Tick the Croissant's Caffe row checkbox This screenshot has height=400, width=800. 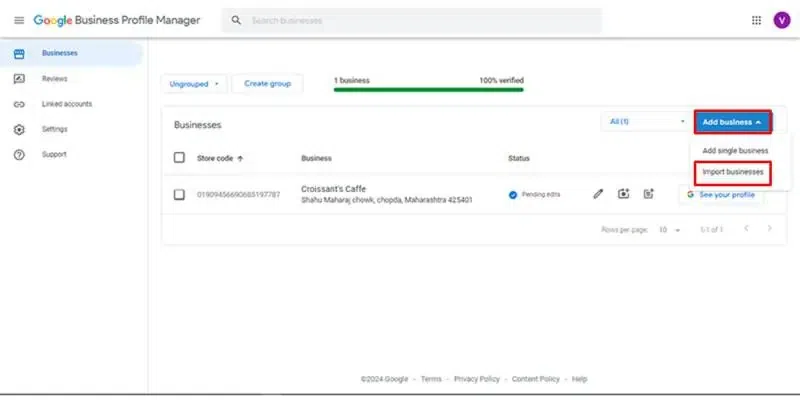179,194
